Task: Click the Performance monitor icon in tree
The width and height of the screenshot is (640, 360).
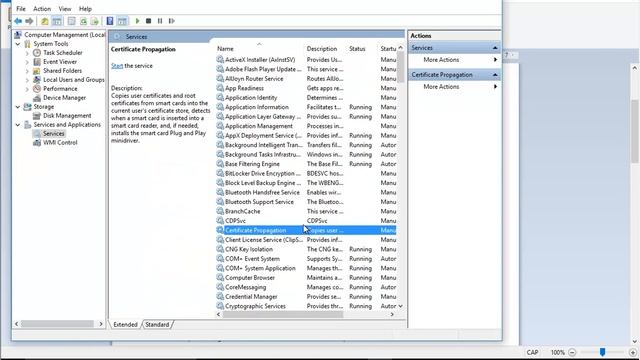Action: tap(37, 89)
